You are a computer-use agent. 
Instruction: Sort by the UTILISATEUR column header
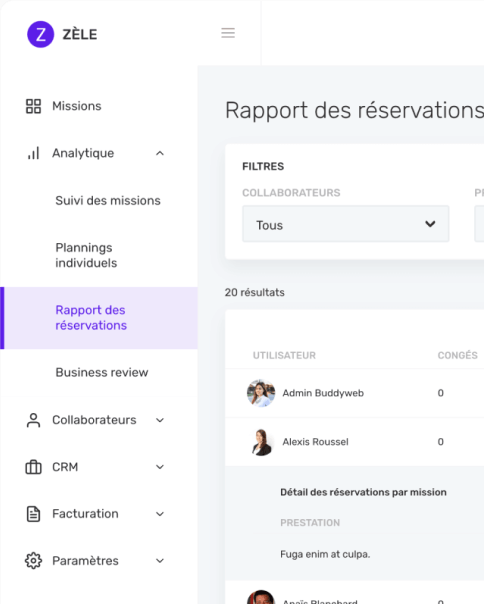point(284,356)
